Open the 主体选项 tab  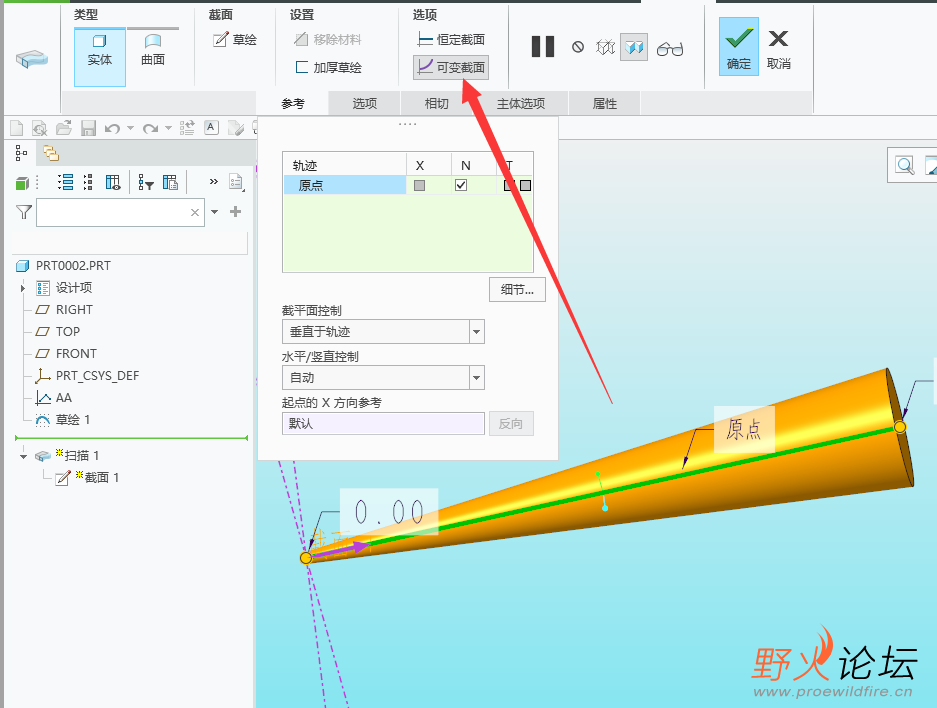520,103
